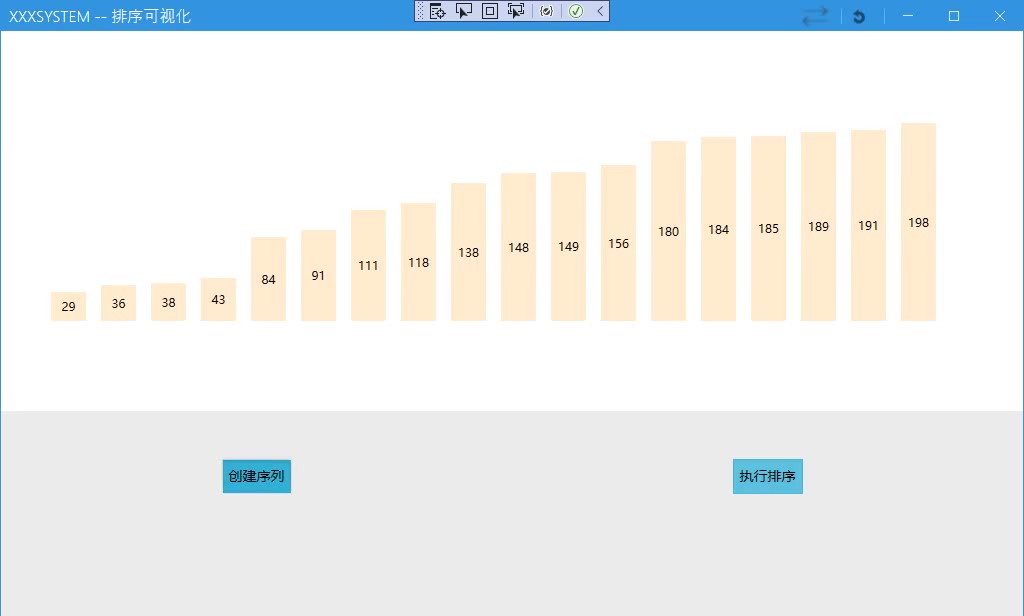Click the bar with value 111

click(x=368, y=265)
